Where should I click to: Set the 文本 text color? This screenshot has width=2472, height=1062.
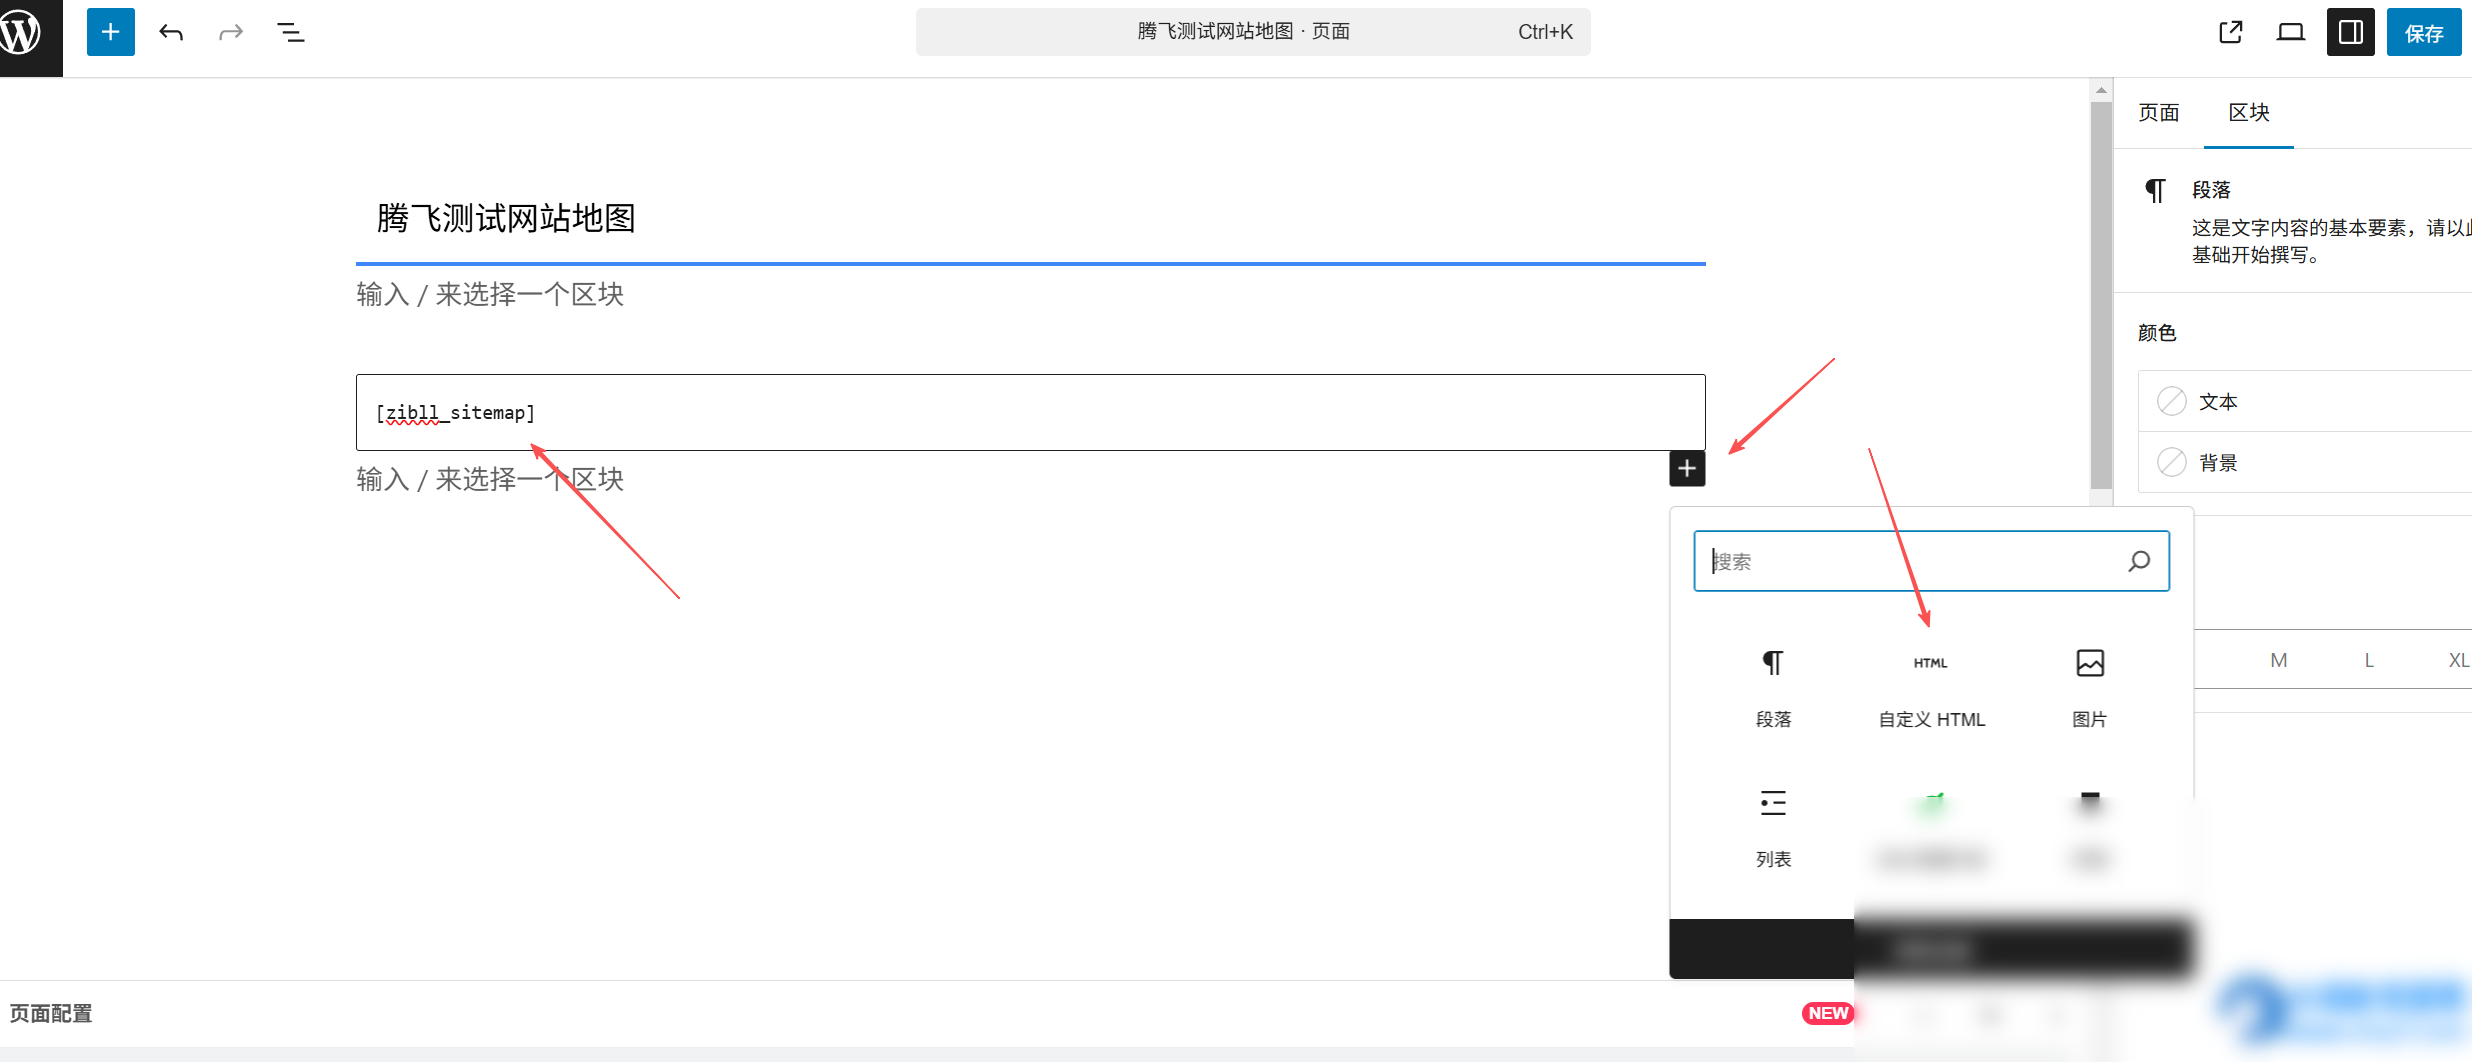click(2219, 401)
